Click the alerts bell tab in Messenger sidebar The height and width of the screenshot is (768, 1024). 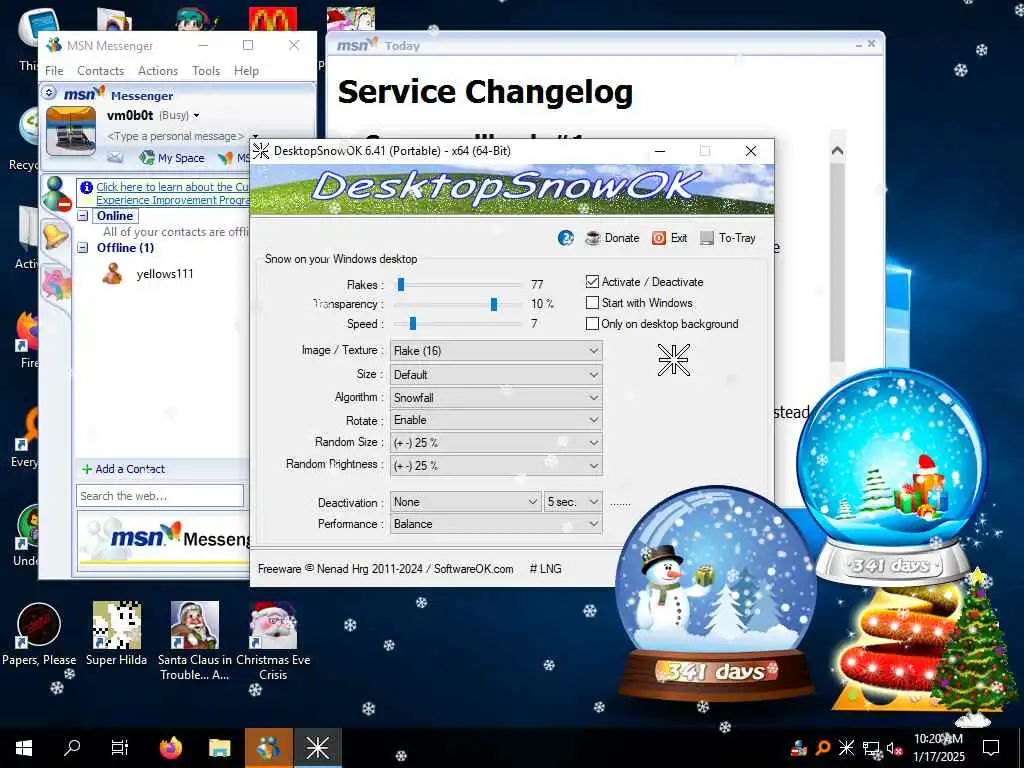click(56, 234)
